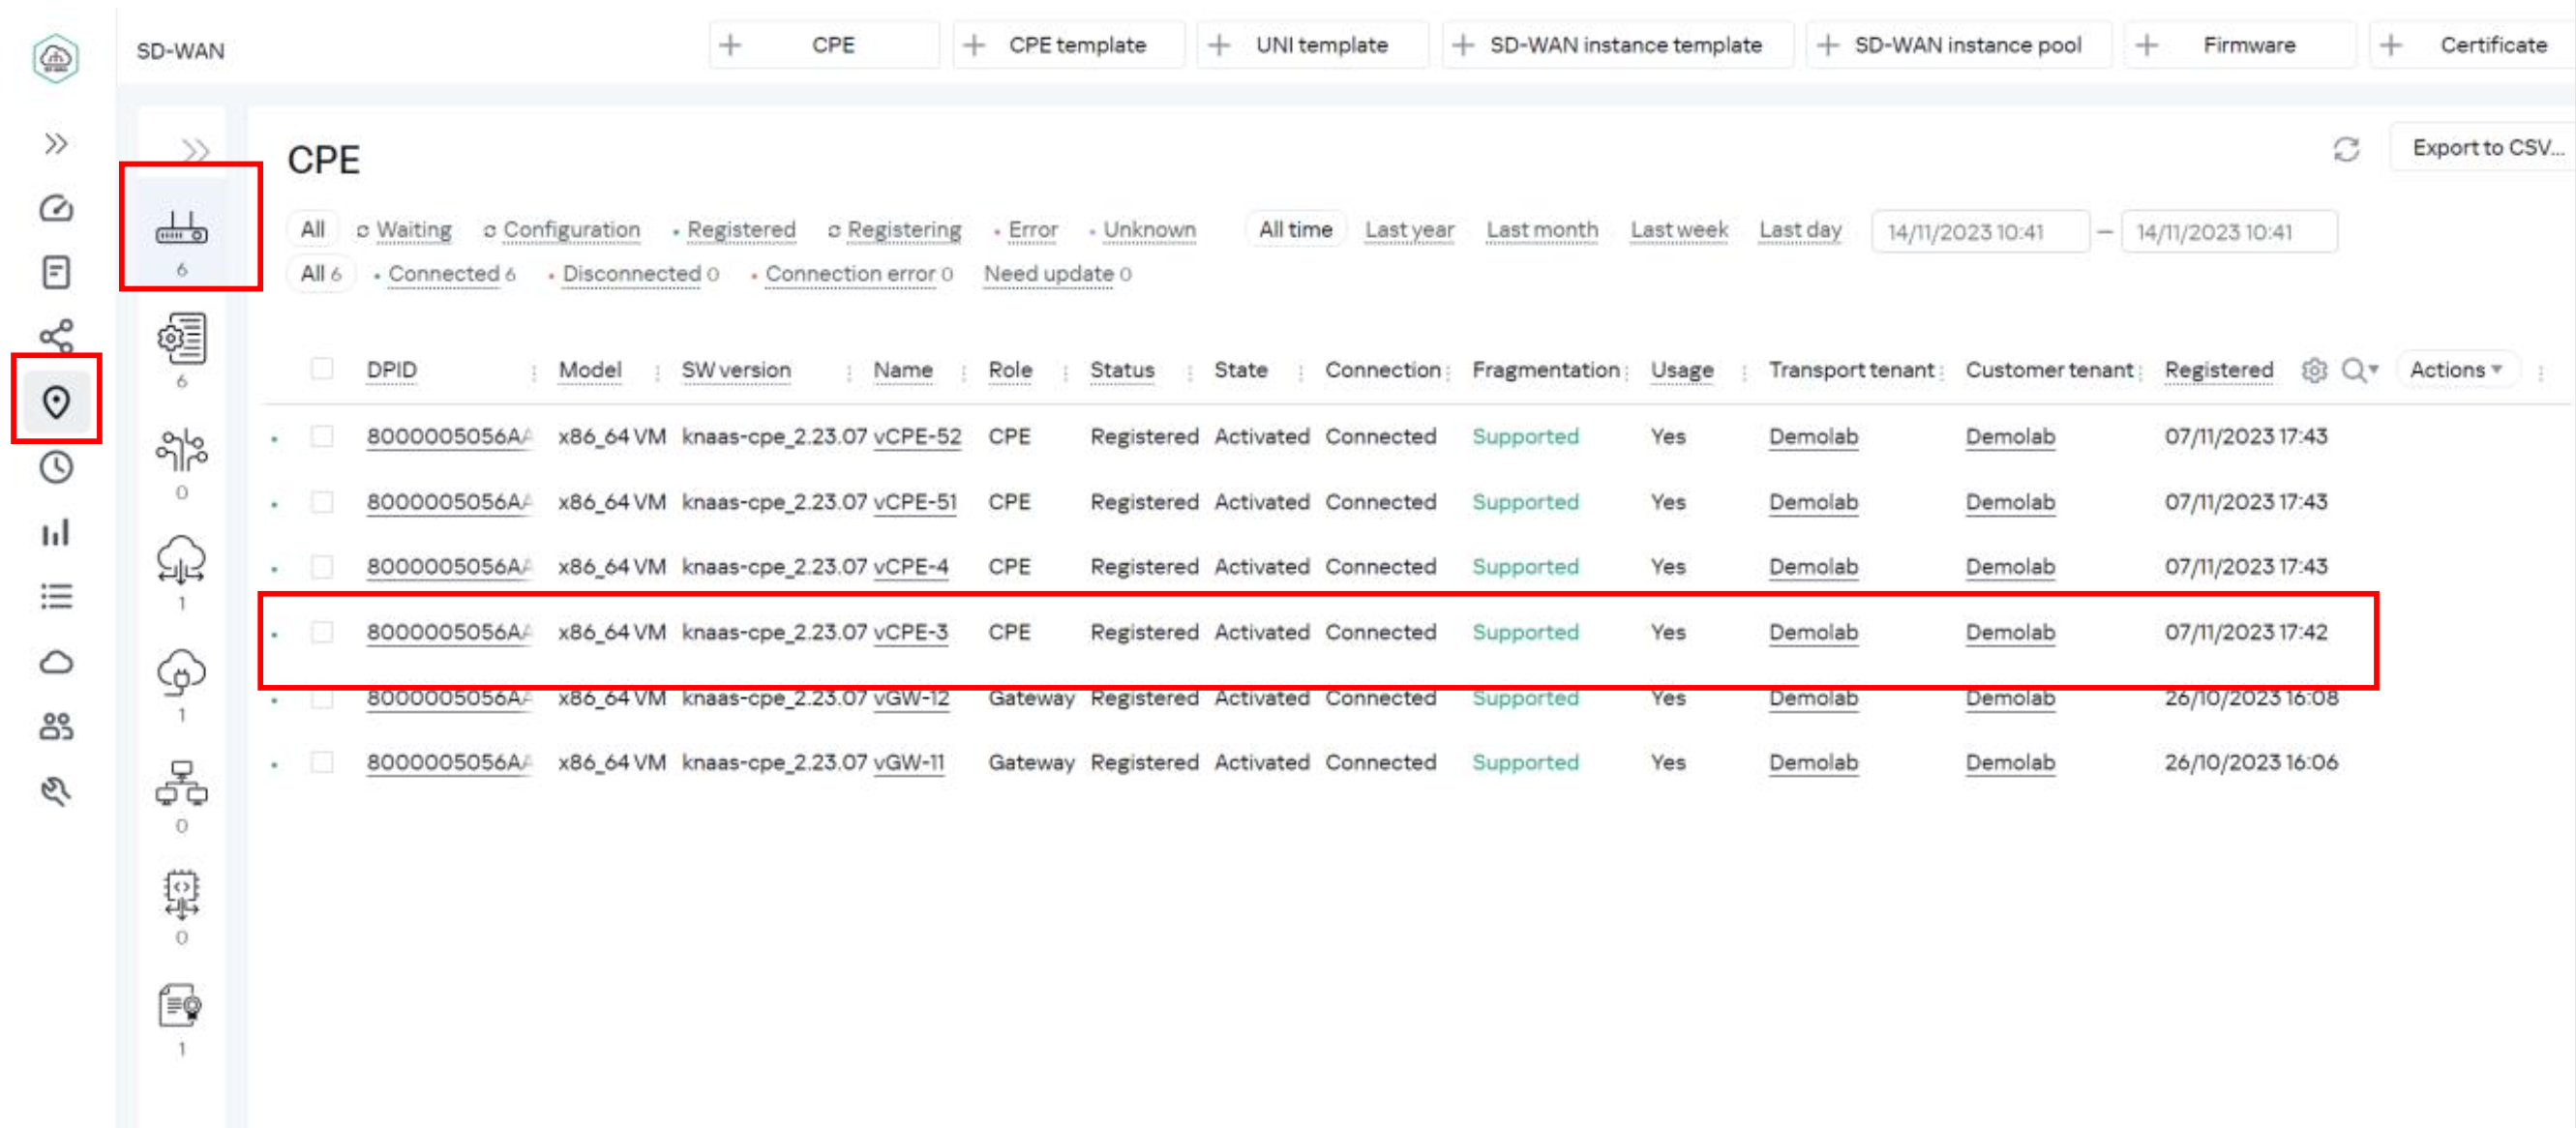The width and height of the screenshot is (2576, 1128).
Task: Click Export to CSV button
Action: (2486, 148)
